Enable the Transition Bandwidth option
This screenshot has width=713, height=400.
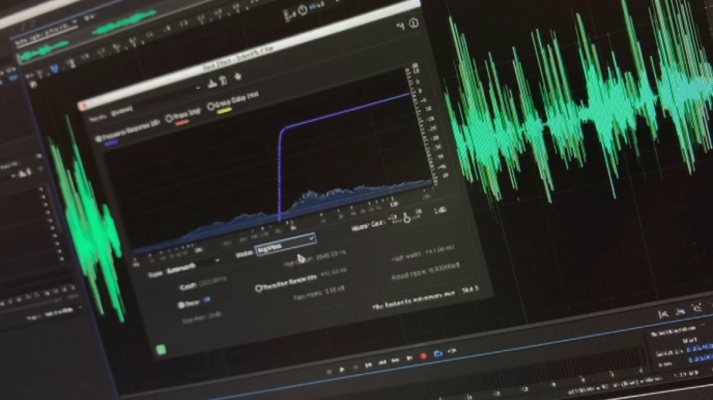259,287
